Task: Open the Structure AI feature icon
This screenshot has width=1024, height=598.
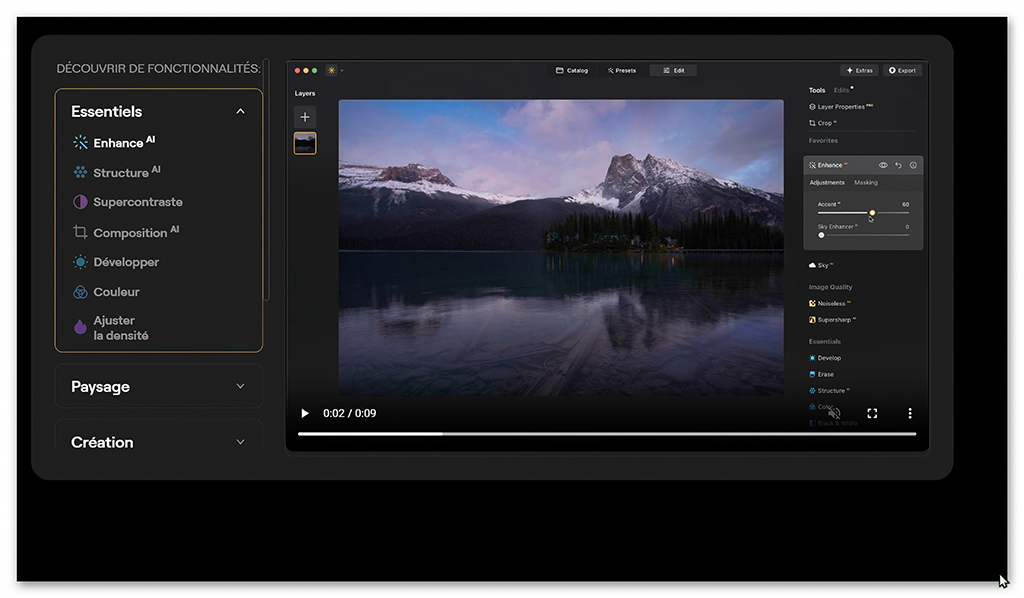Action: [x=80, y=172]
